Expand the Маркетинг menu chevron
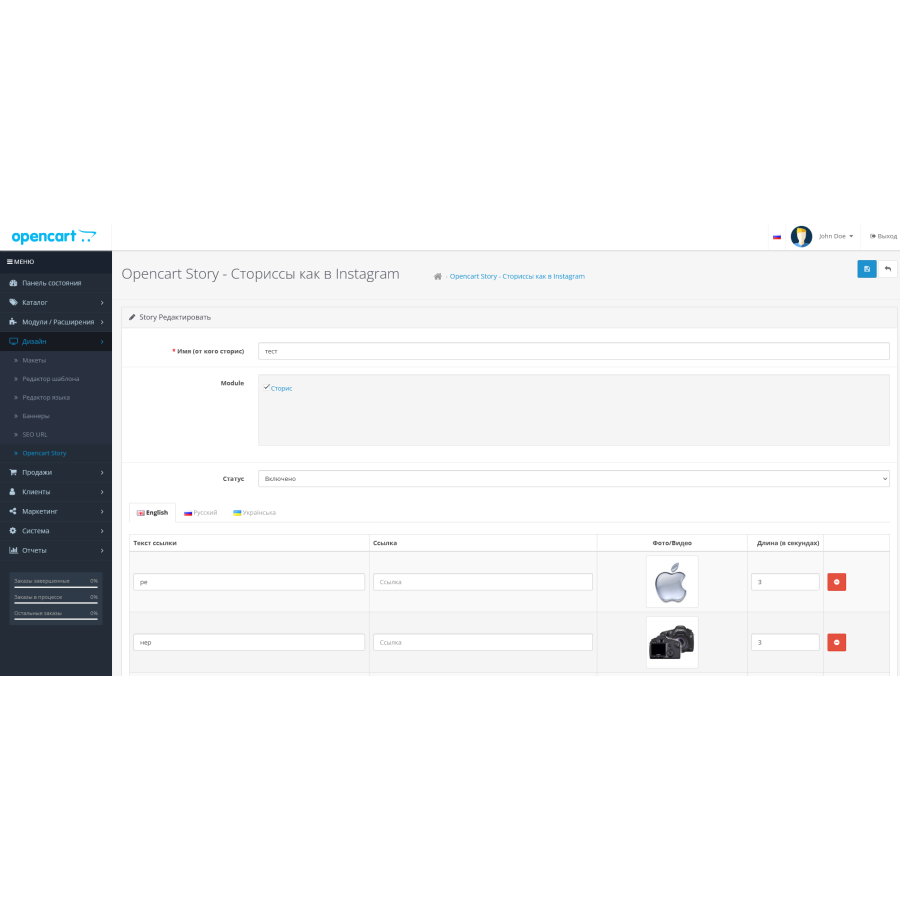Screen dimensions: 900x900 point(102,511)
